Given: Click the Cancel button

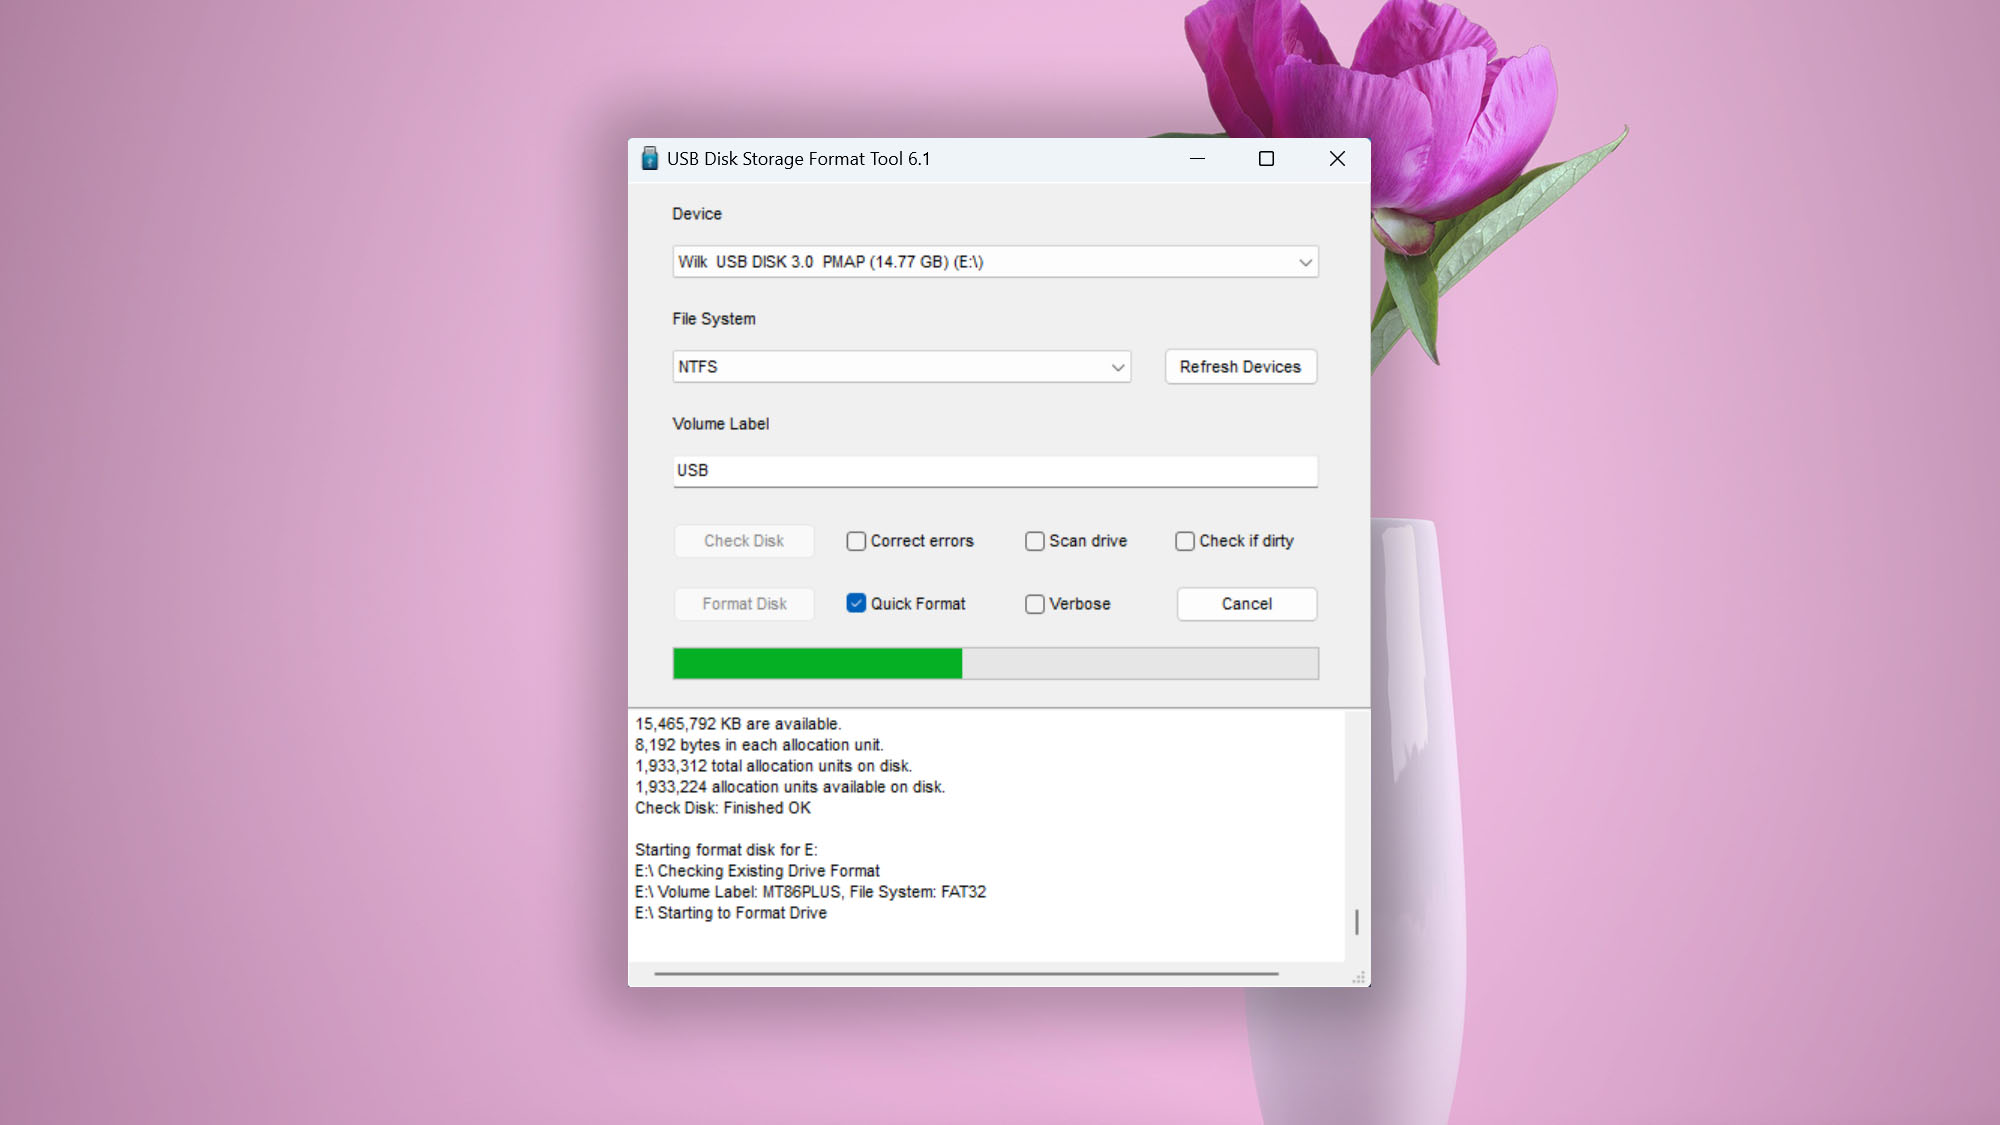Looking at the screenshot, I should (x=1247, y=604).
